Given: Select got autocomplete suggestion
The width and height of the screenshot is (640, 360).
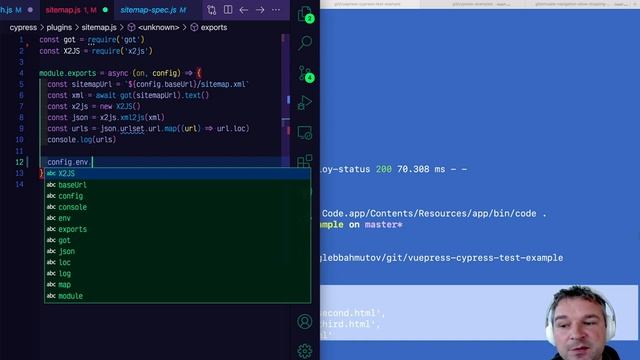Looking at the screenshot, I should click(177, 240).
